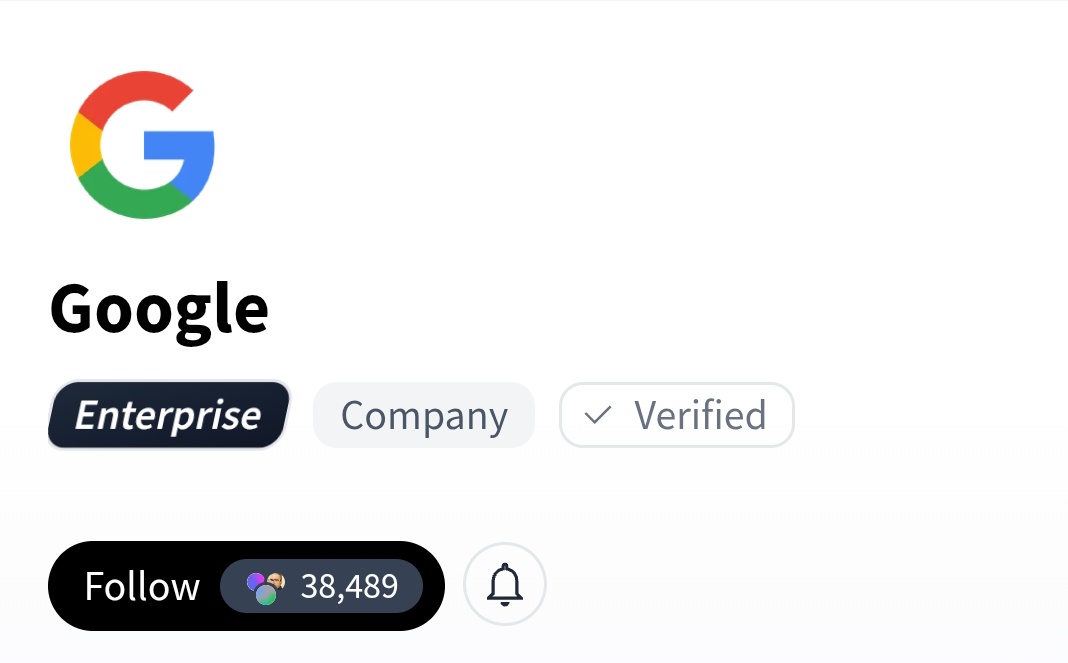Click the Verified badge text
This screenshot has width=1068, height=663.
point(700,415)
